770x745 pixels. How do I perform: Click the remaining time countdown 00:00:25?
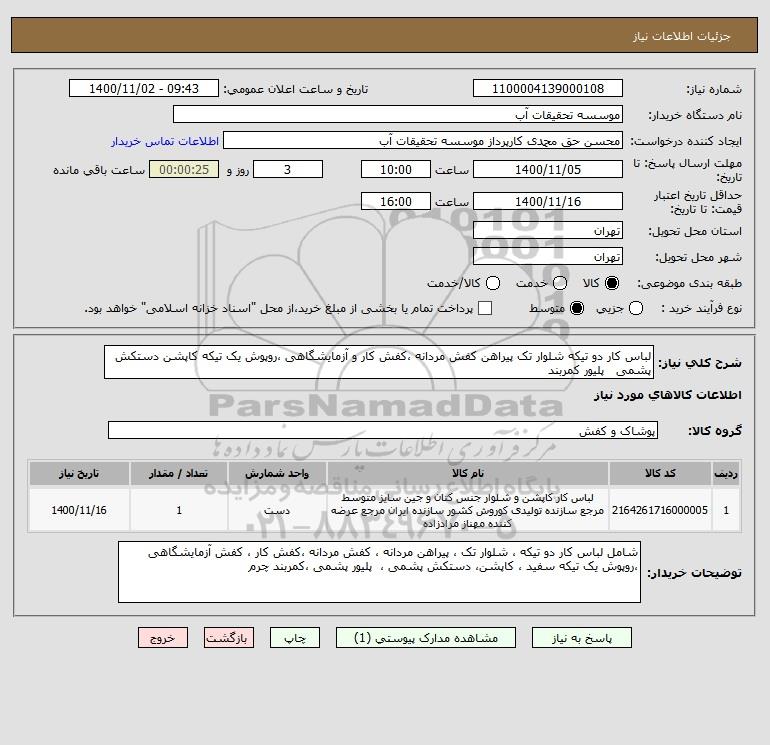(x=184, y=169)
